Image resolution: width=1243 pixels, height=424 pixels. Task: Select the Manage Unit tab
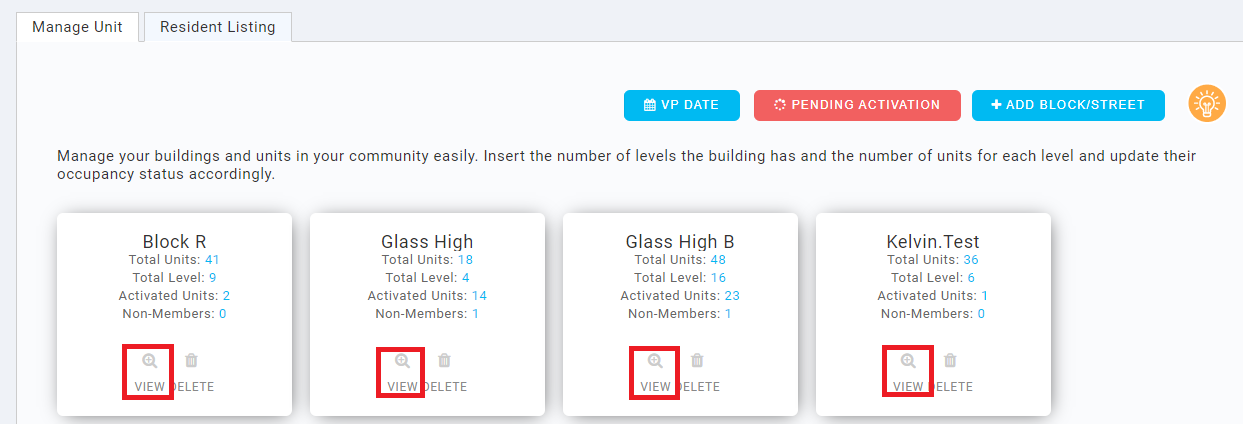click(77, 27)
